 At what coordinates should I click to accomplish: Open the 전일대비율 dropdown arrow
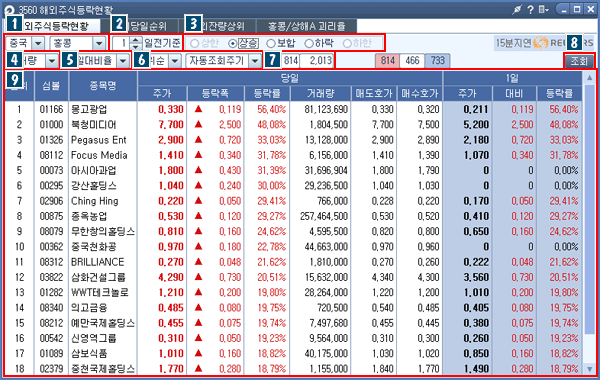click(x=123, y=60)
